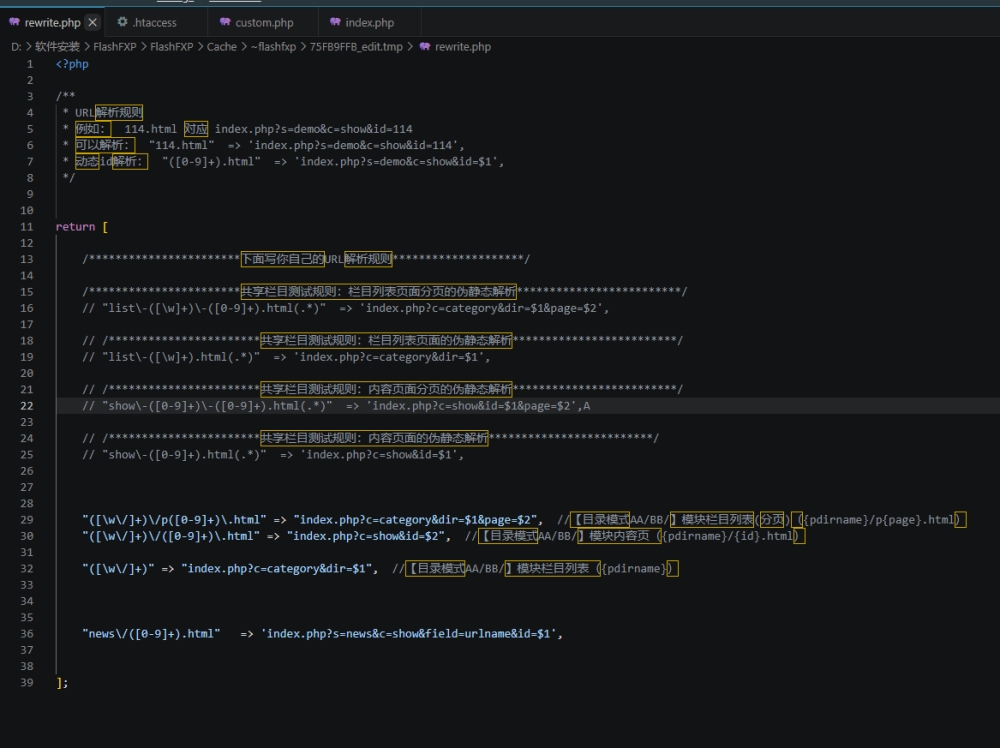Open the ~flashfxp breadcrumb folder
Image resolution: width=1000 pixels, height=748 pixels.
[x=273, y=47]
